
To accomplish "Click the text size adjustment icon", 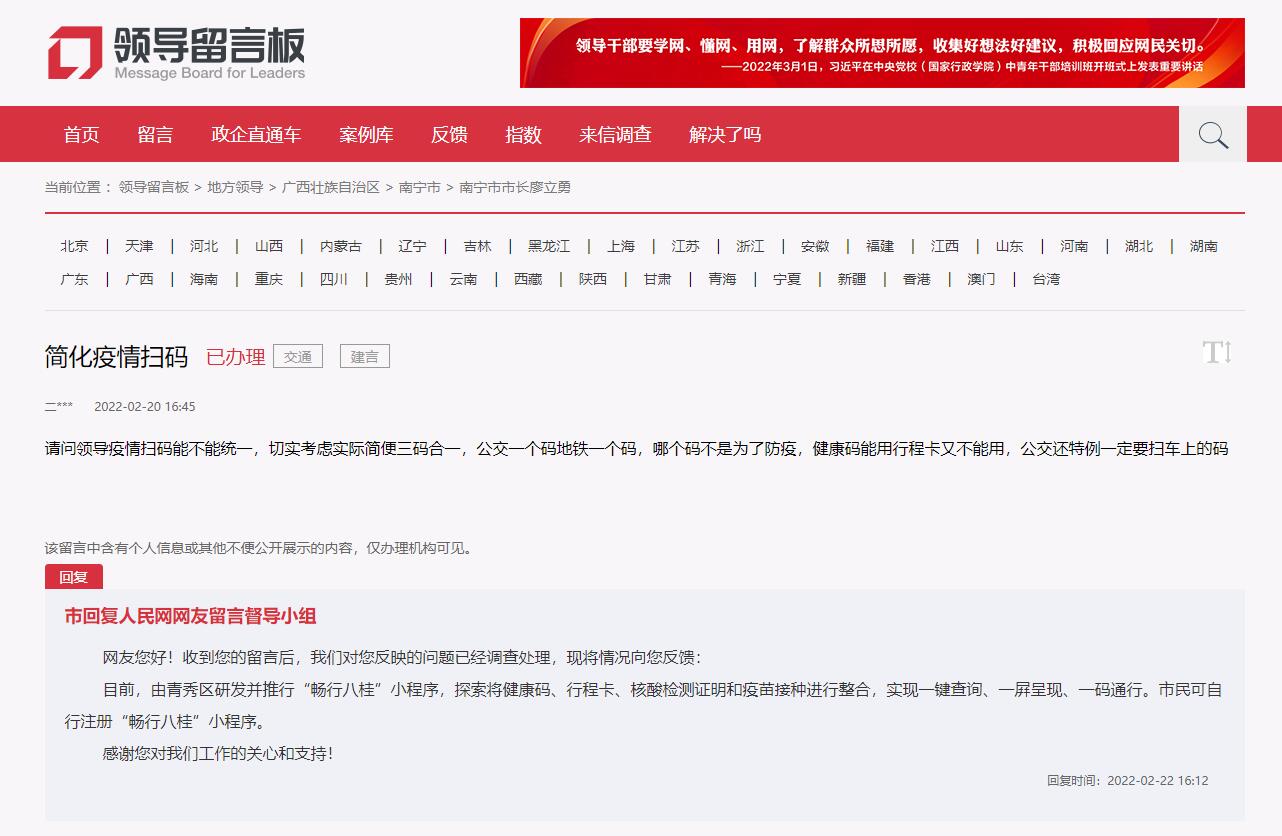I will 1217,352.
